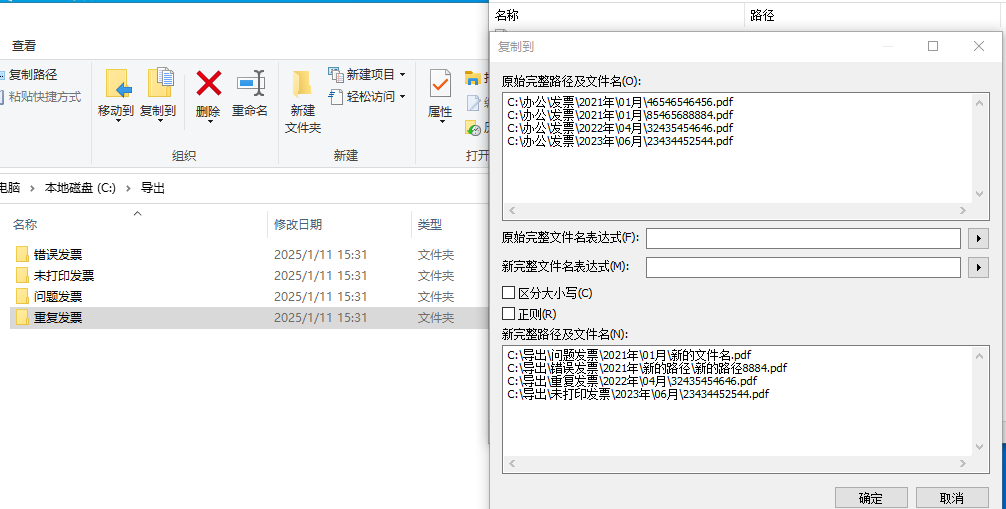Select the 未打印发票 folder icon
Viewport: 1006px width, 509px height.
pos(22,275)
